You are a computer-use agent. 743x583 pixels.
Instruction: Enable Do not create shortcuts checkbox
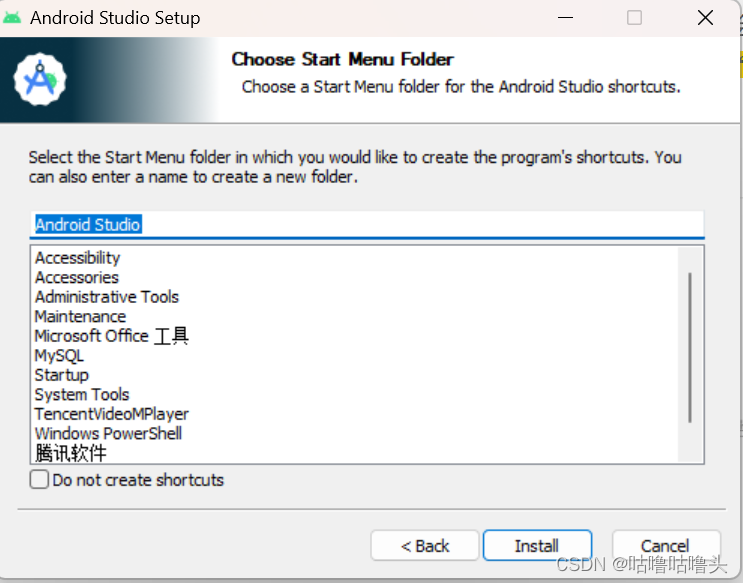coord(39,479)
